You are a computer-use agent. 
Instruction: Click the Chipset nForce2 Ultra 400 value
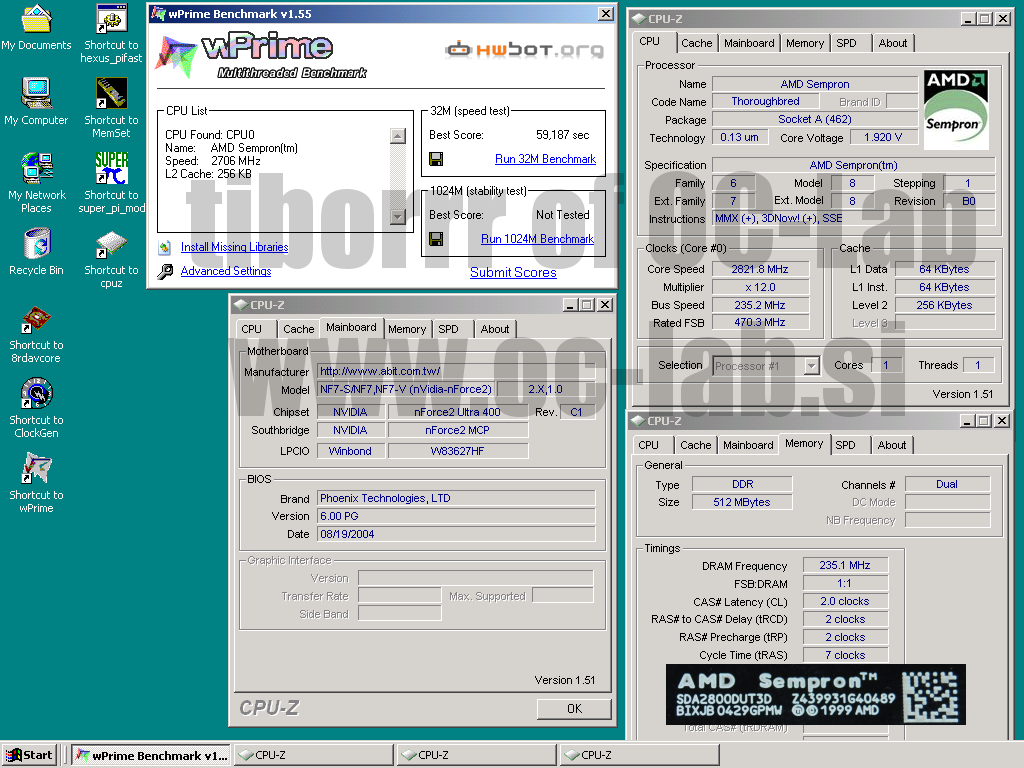click(457, 412)
